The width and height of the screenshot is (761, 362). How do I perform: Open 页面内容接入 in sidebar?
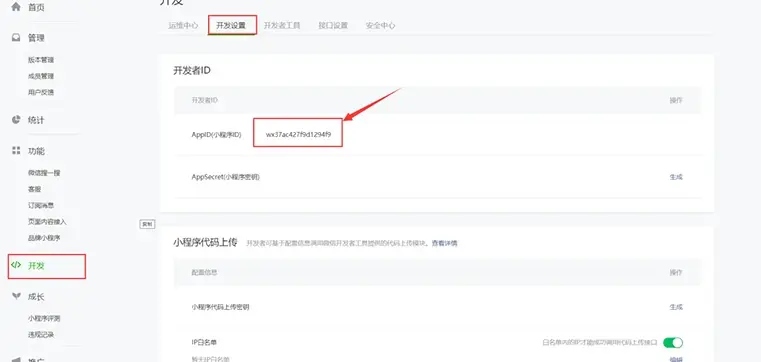47,222
